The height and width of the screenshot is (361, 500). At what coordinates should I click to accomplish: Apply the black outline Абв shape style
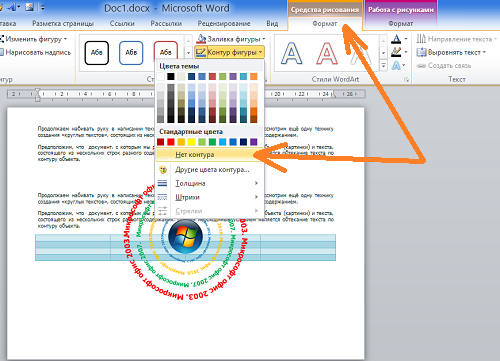pyautogui.click(x=97, y=52)
